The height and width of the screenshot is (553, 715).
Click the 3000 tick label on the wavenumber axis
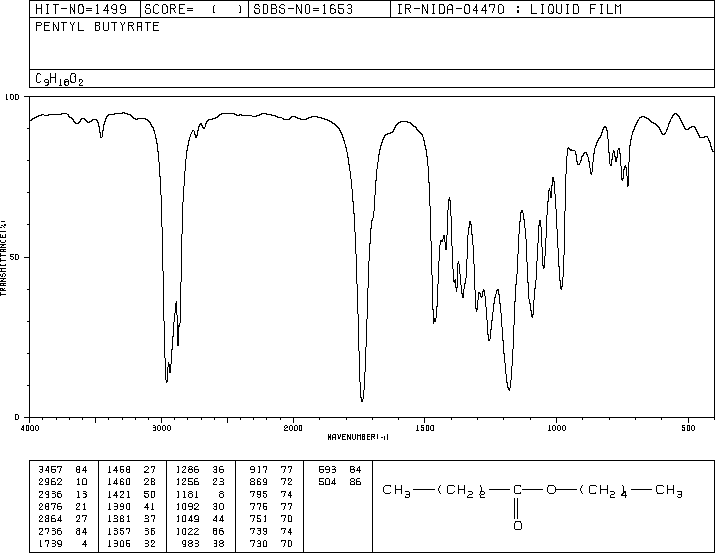click(x=161, y=428)
